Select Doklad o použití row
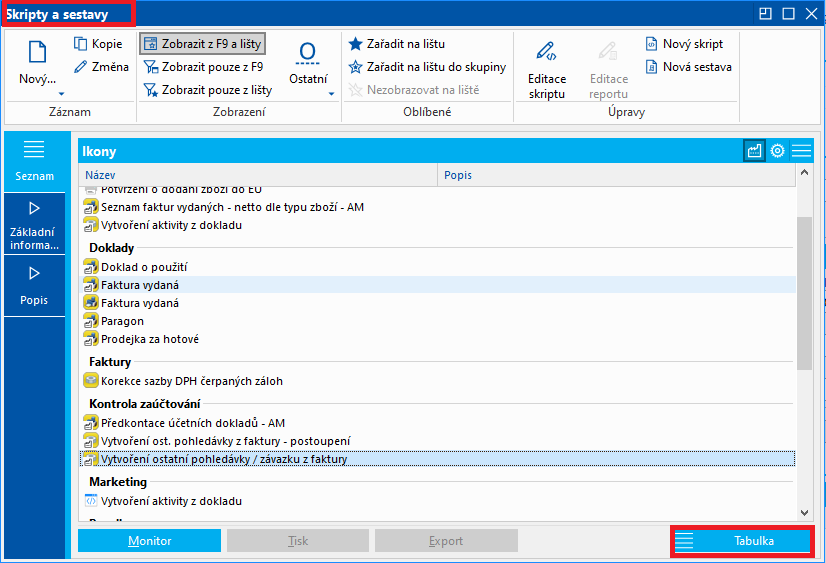826x563 pixels. click(437, 267)
